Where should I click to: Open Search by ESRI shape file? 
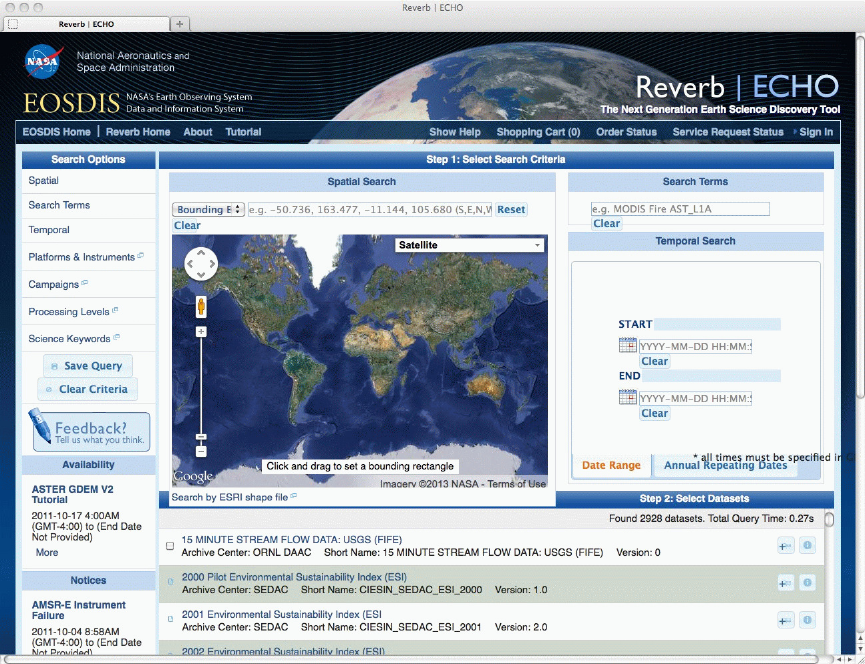[x=229, y=497]
